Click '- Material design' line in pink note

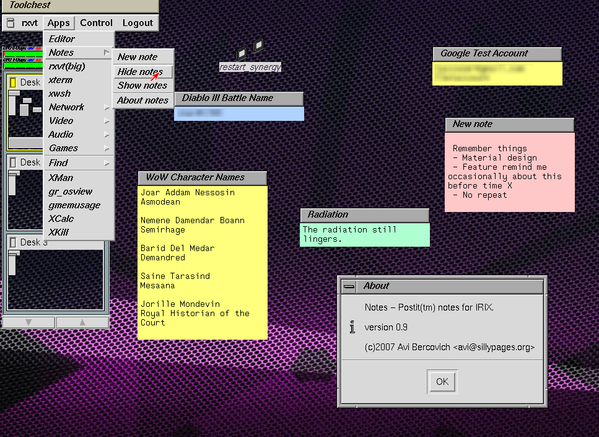click(x=495, y=158)
